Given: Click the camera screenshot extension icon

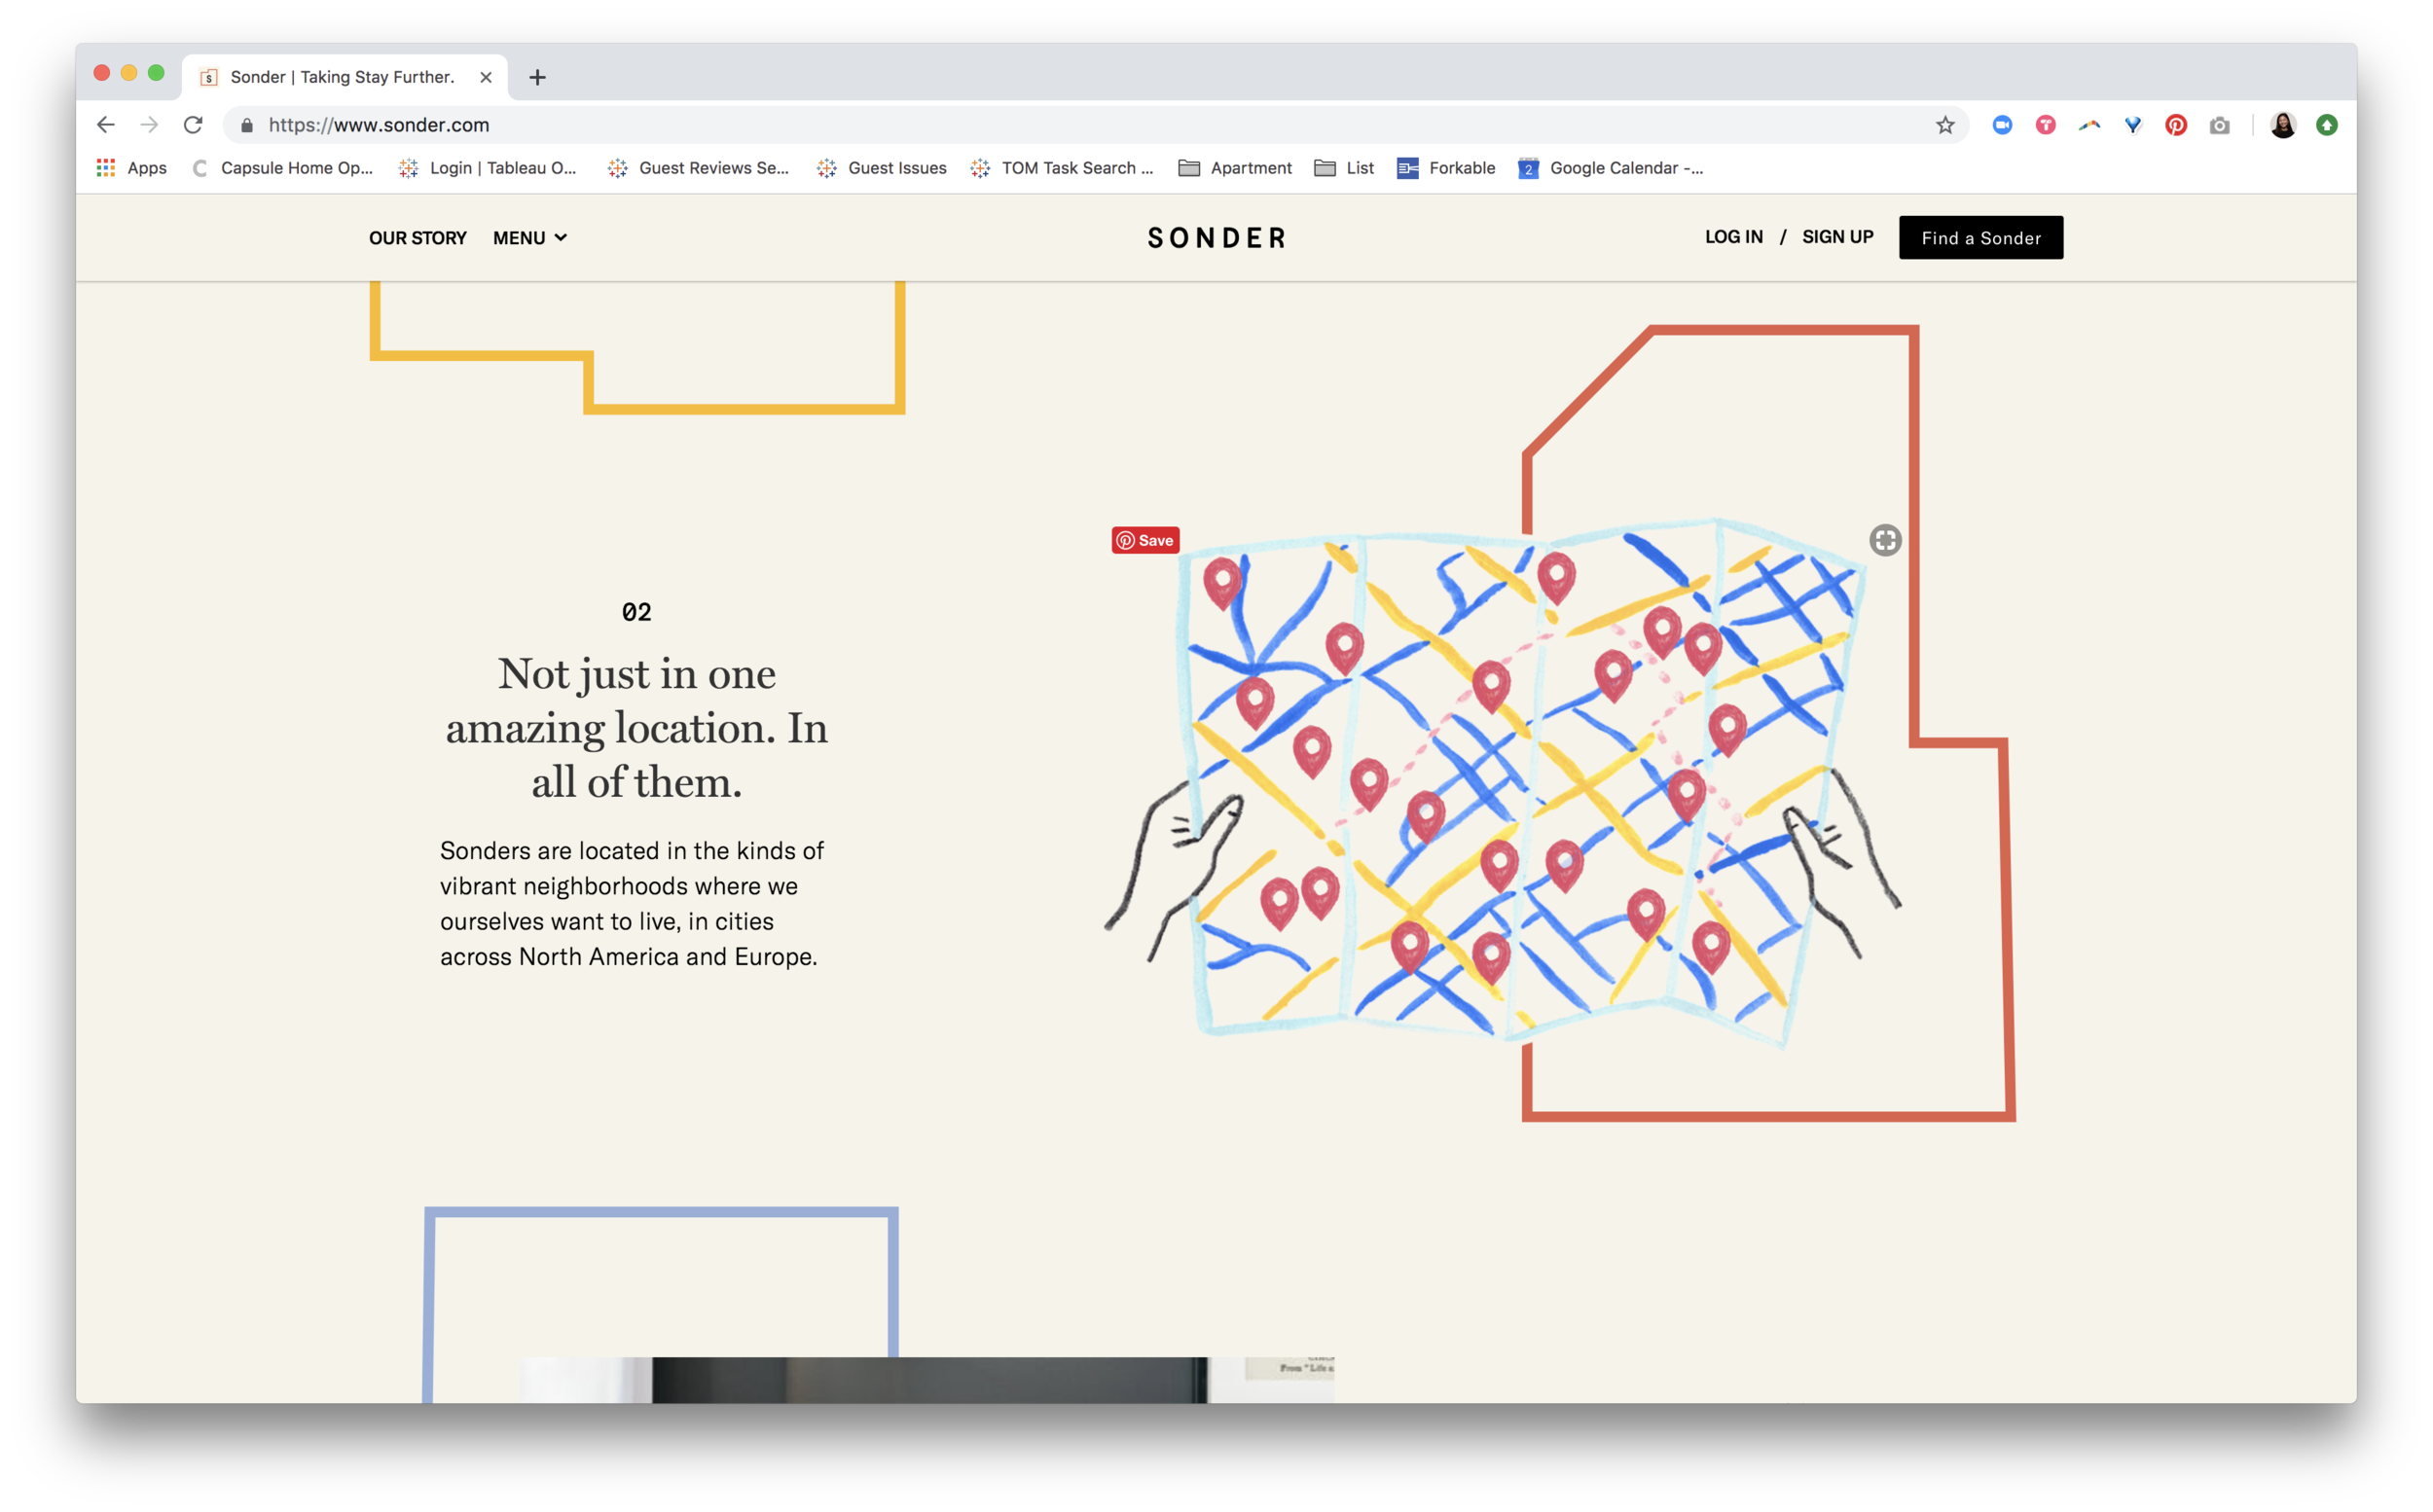Looking at the screenshot, I should [x=2220, y=125].
